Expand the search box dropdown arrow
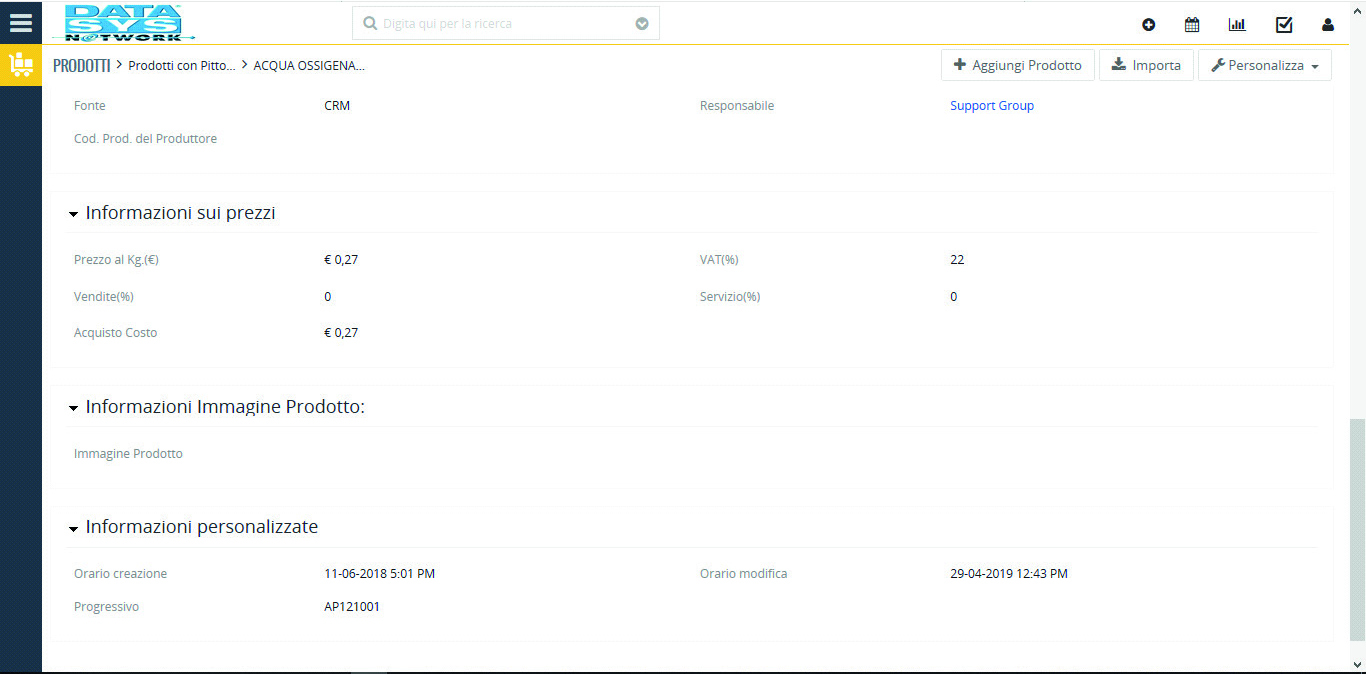 coord(642,23)
